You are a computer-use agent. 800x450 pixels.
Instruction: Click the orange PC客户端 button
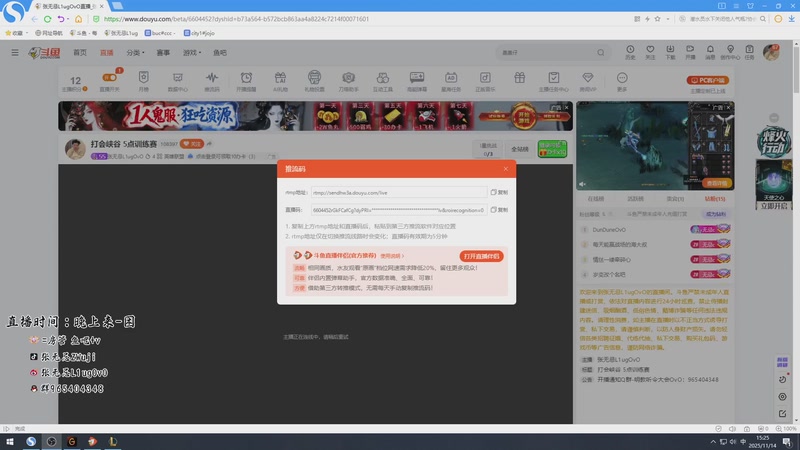coord(708,80)
